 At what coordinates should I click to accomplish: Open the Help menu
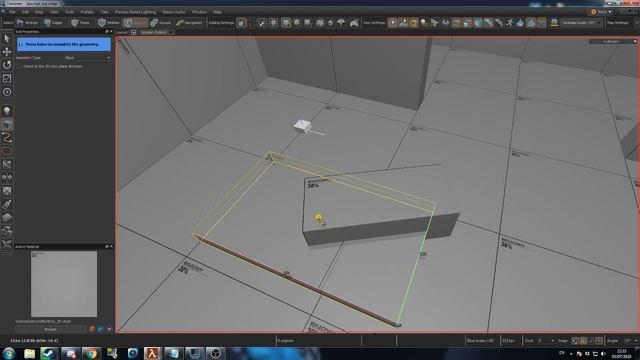tap(217, 12)
